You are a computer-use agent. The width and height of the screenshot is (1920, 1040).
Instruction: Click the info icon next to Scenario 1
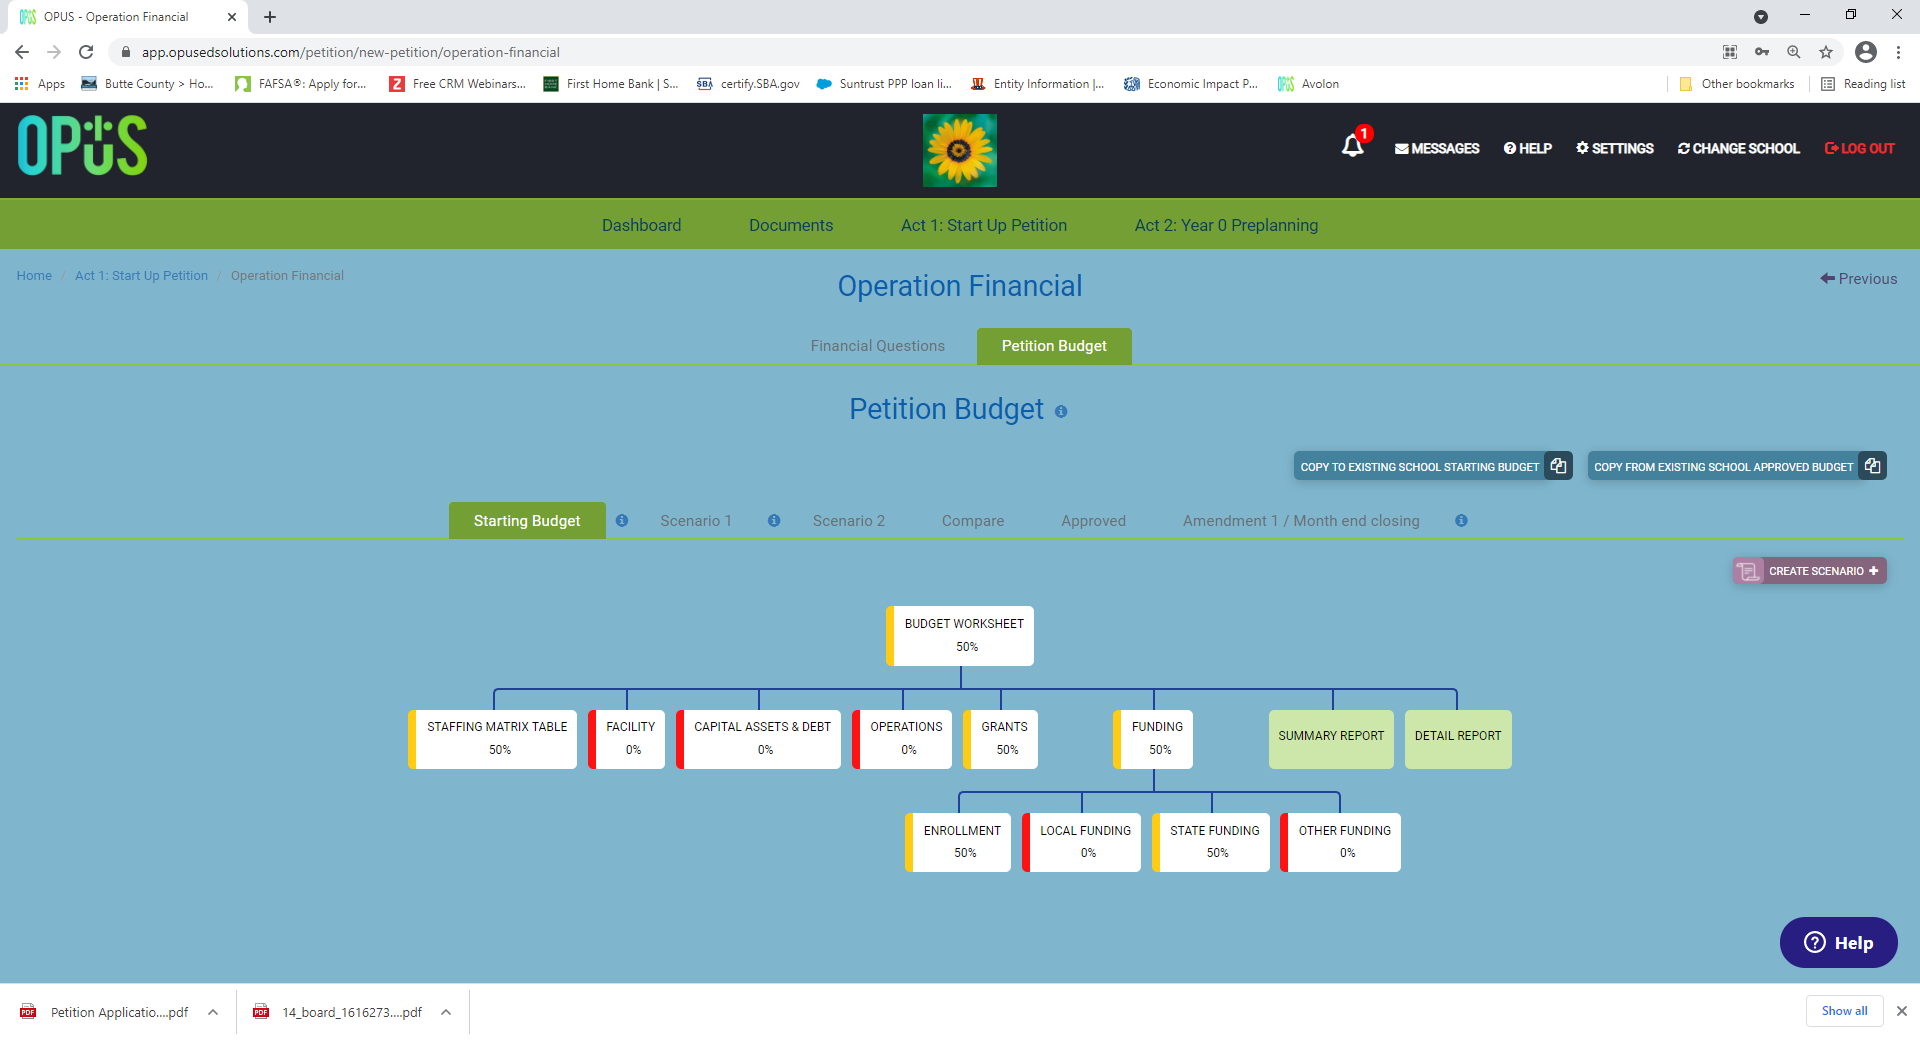(774, 521)
